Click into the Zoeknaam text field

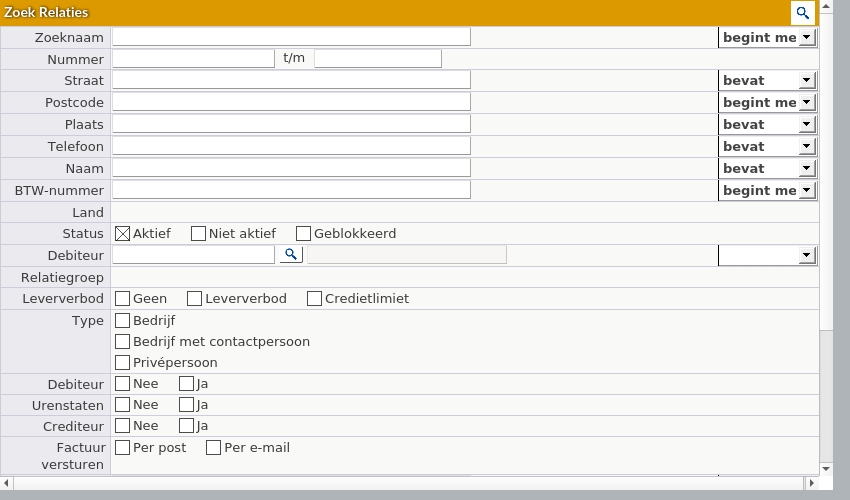coord(291,37)
